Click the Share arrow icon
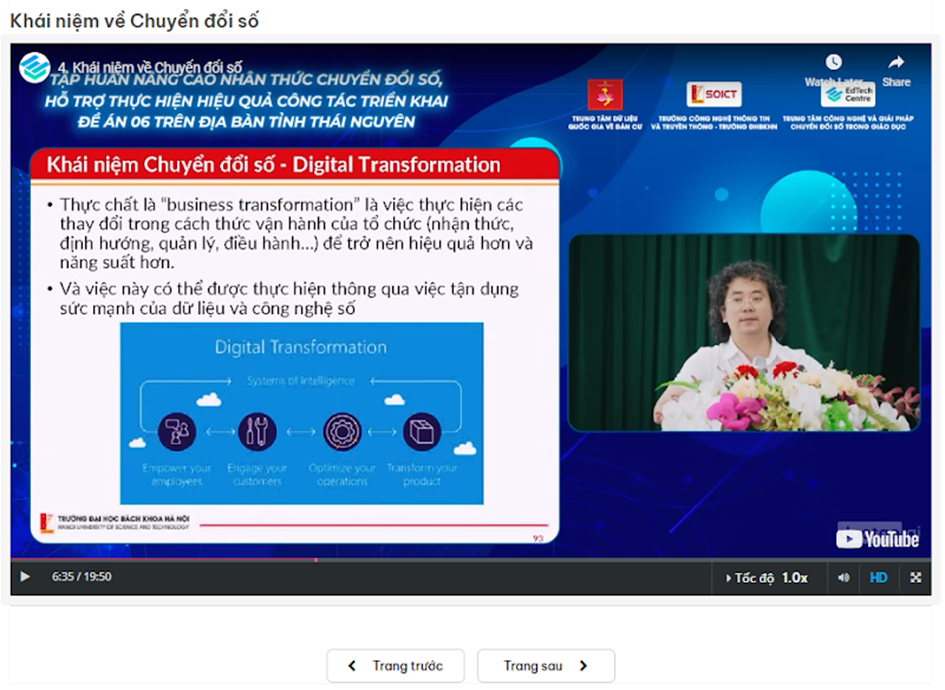This screenshot has width=945, height=690. coord(896,64)
